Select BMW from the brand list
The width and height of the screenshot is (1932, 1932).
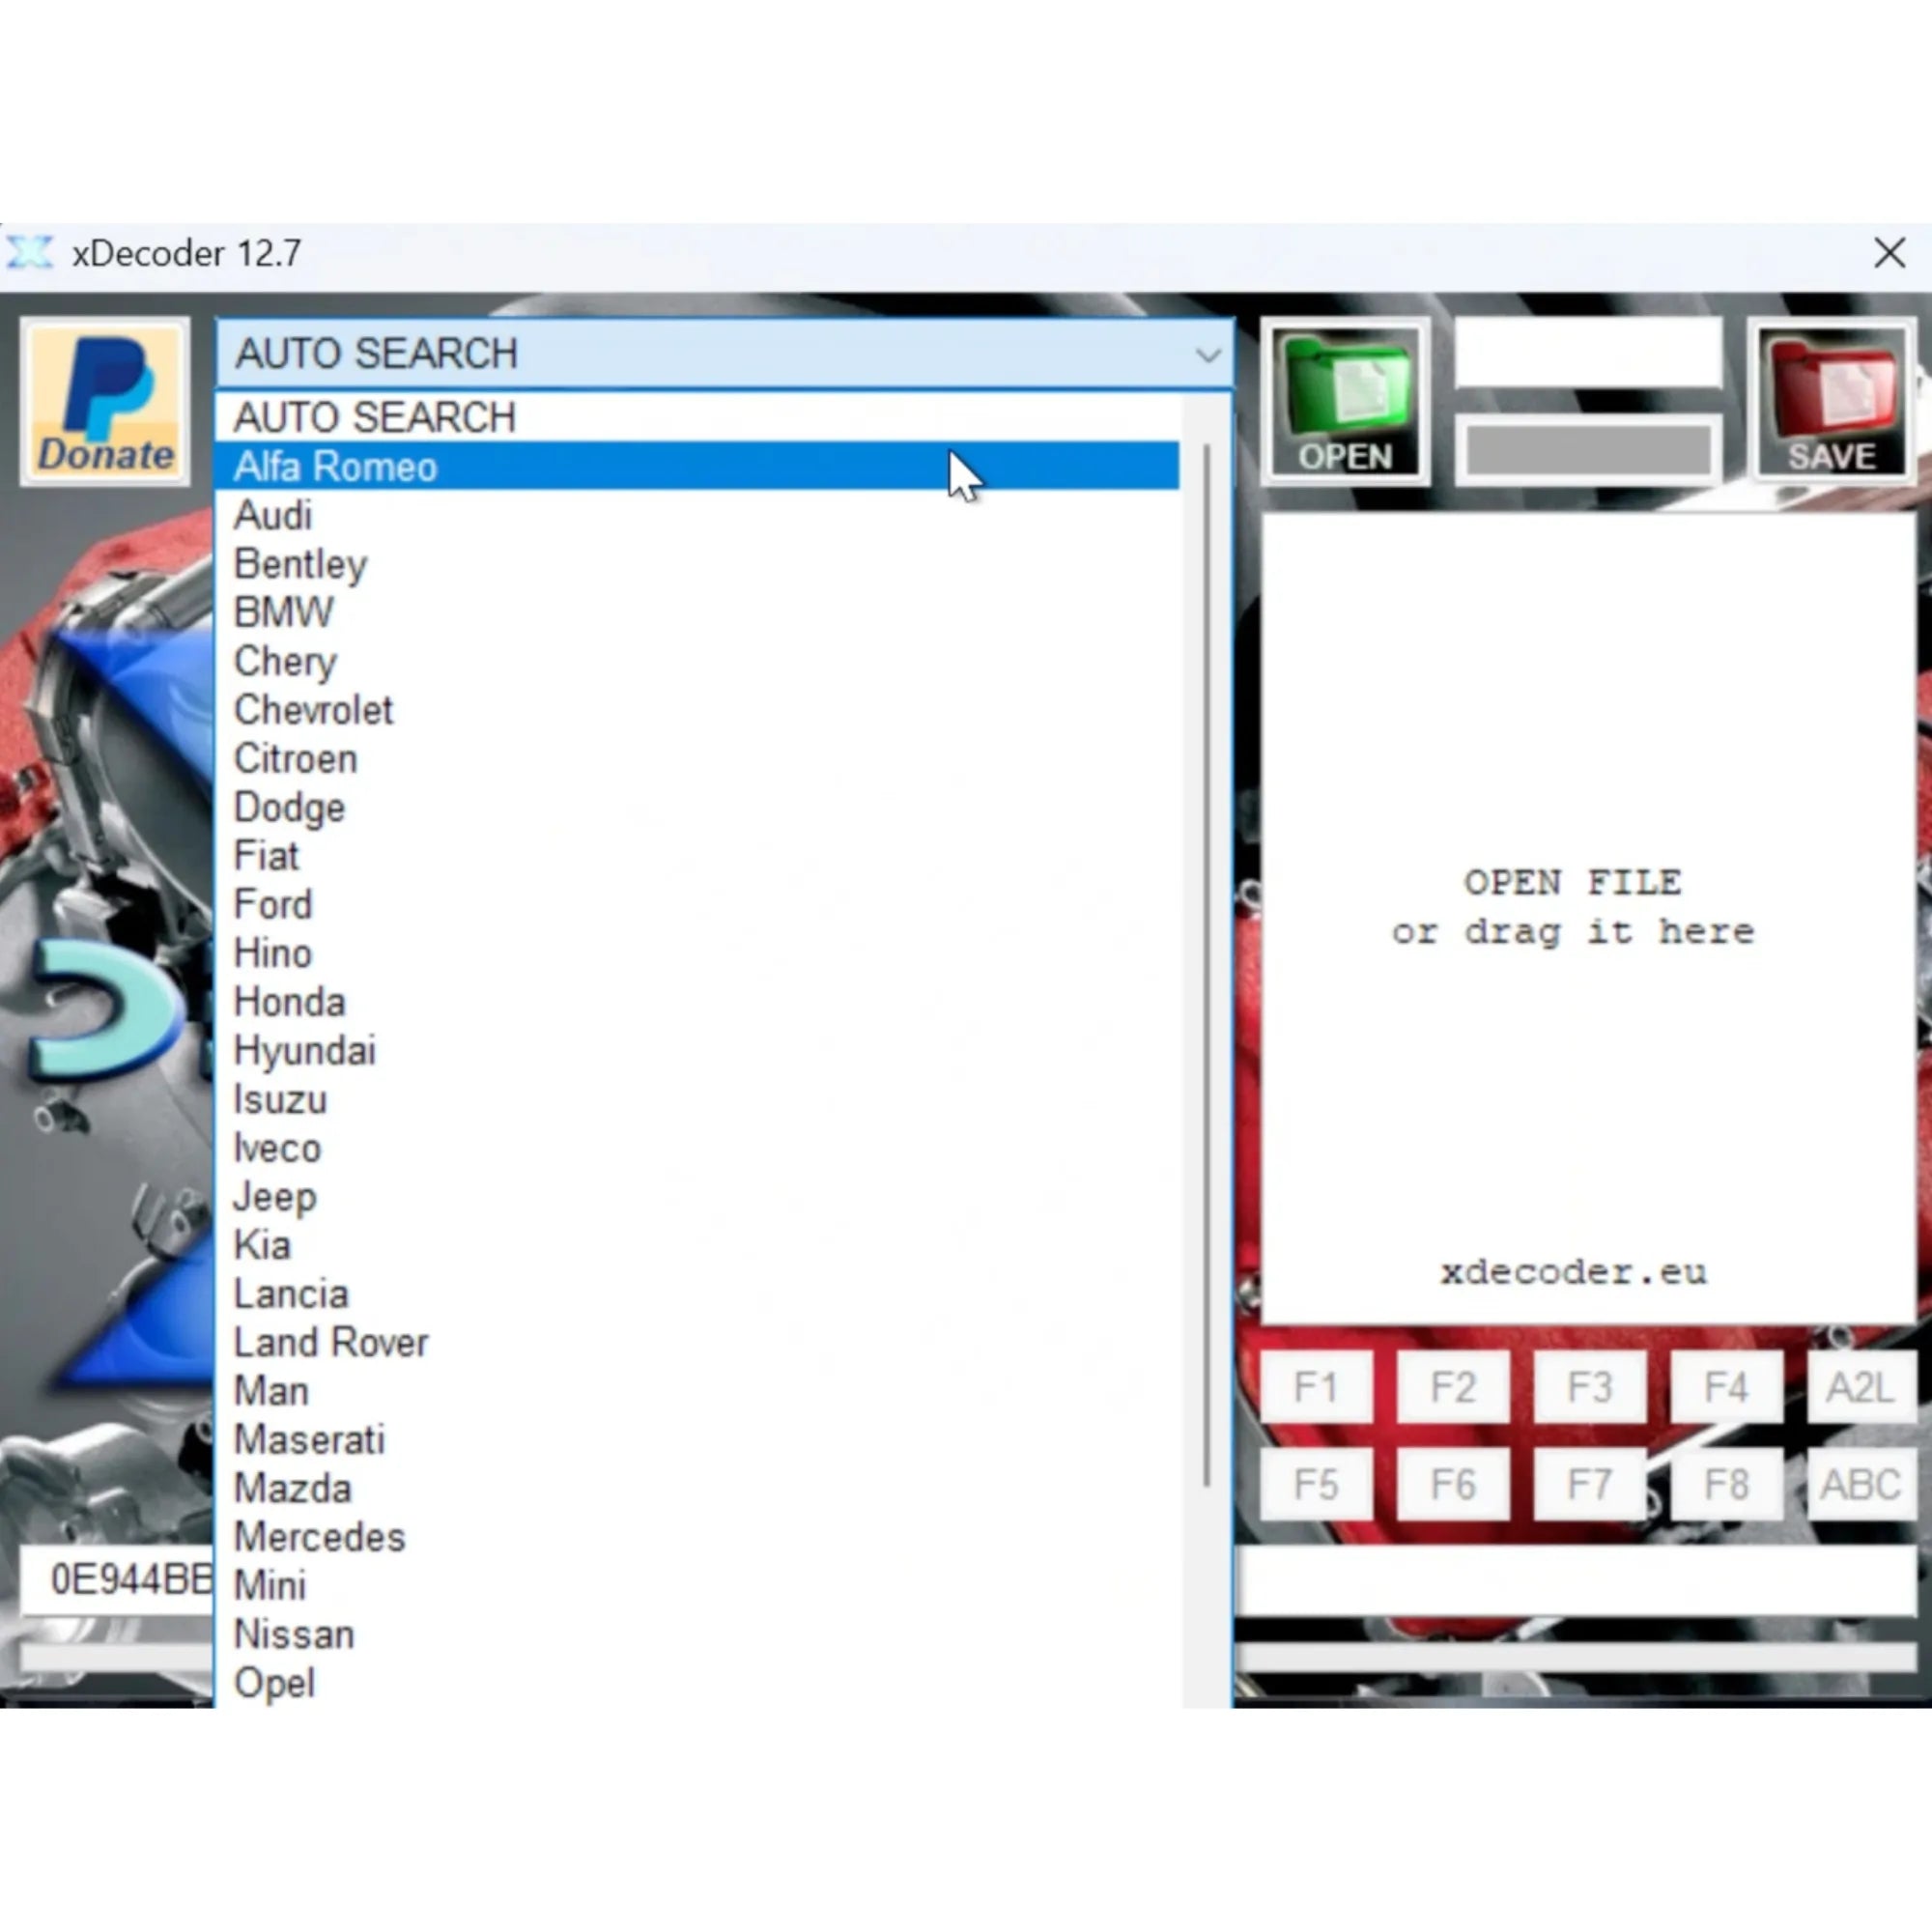pos(283,612)
